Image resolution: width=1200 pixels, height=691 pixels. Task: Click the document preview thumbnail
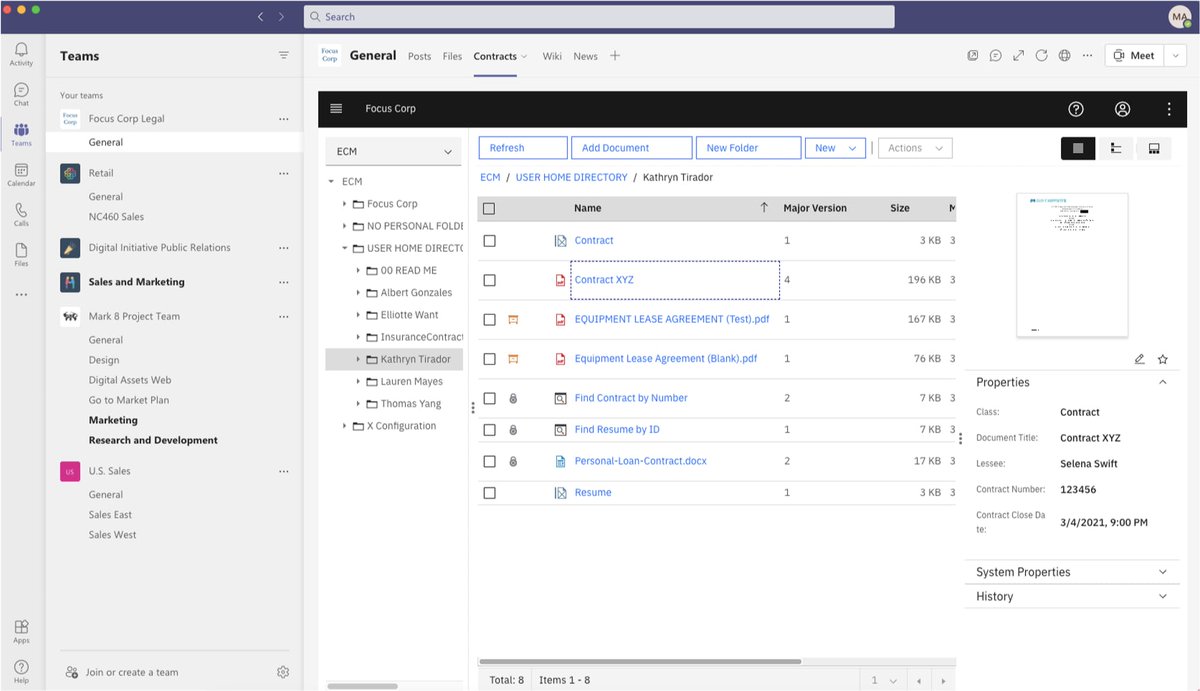(x=1072, y=265)
